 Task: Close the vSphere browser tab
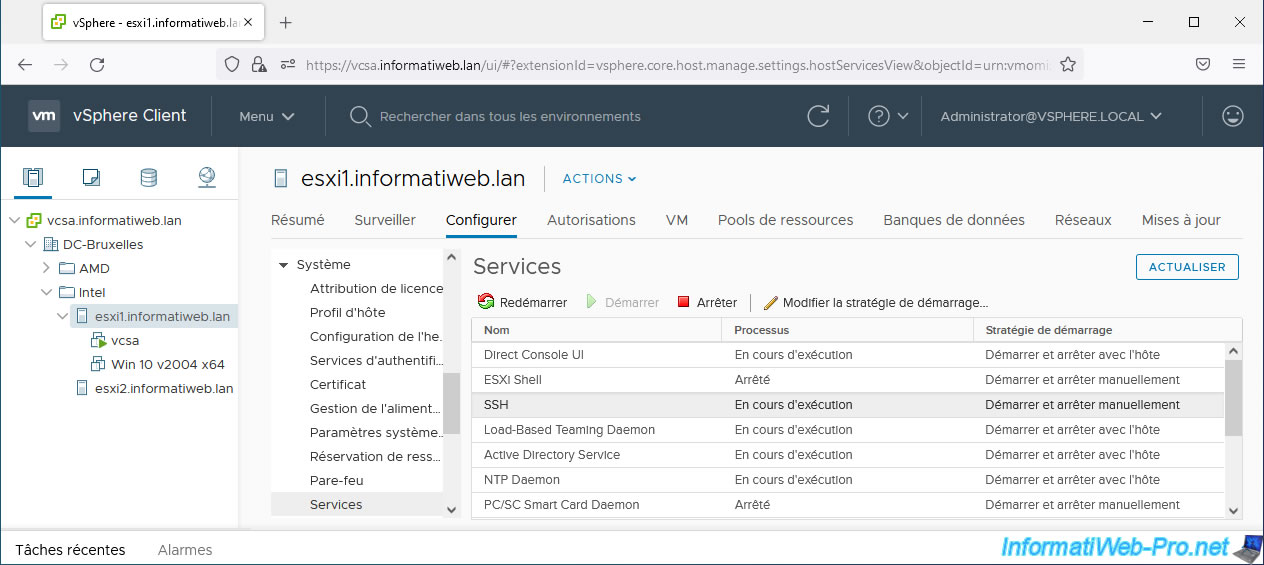[248, 22]
